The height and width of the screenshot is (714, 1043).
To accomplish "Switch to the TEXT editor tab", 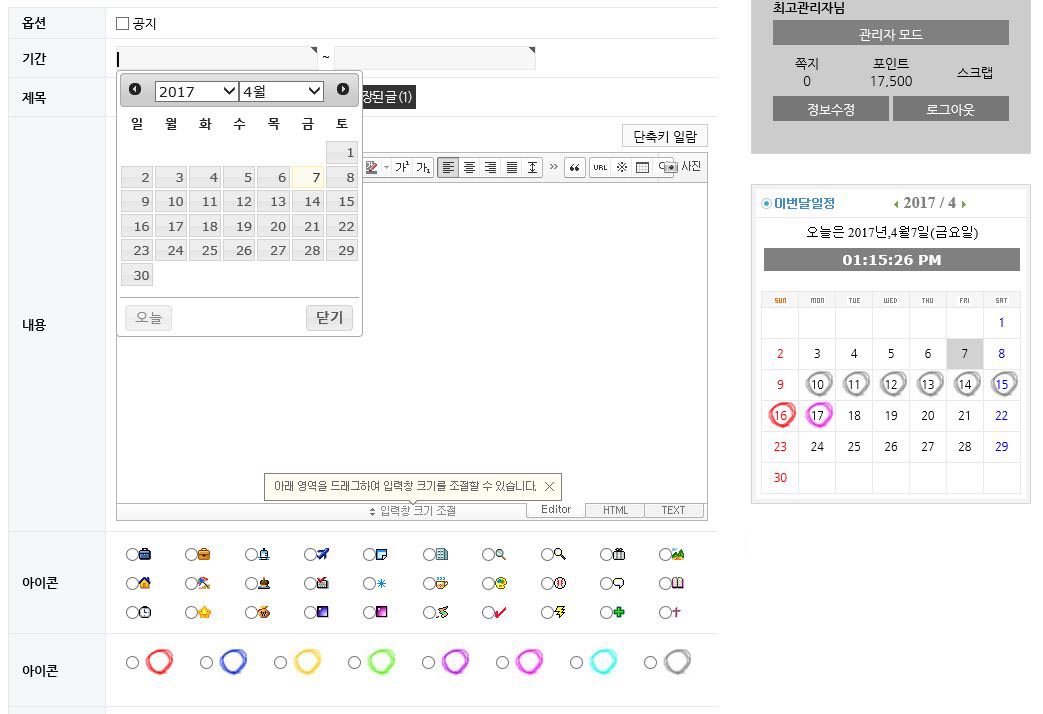I will click(673, 511).
